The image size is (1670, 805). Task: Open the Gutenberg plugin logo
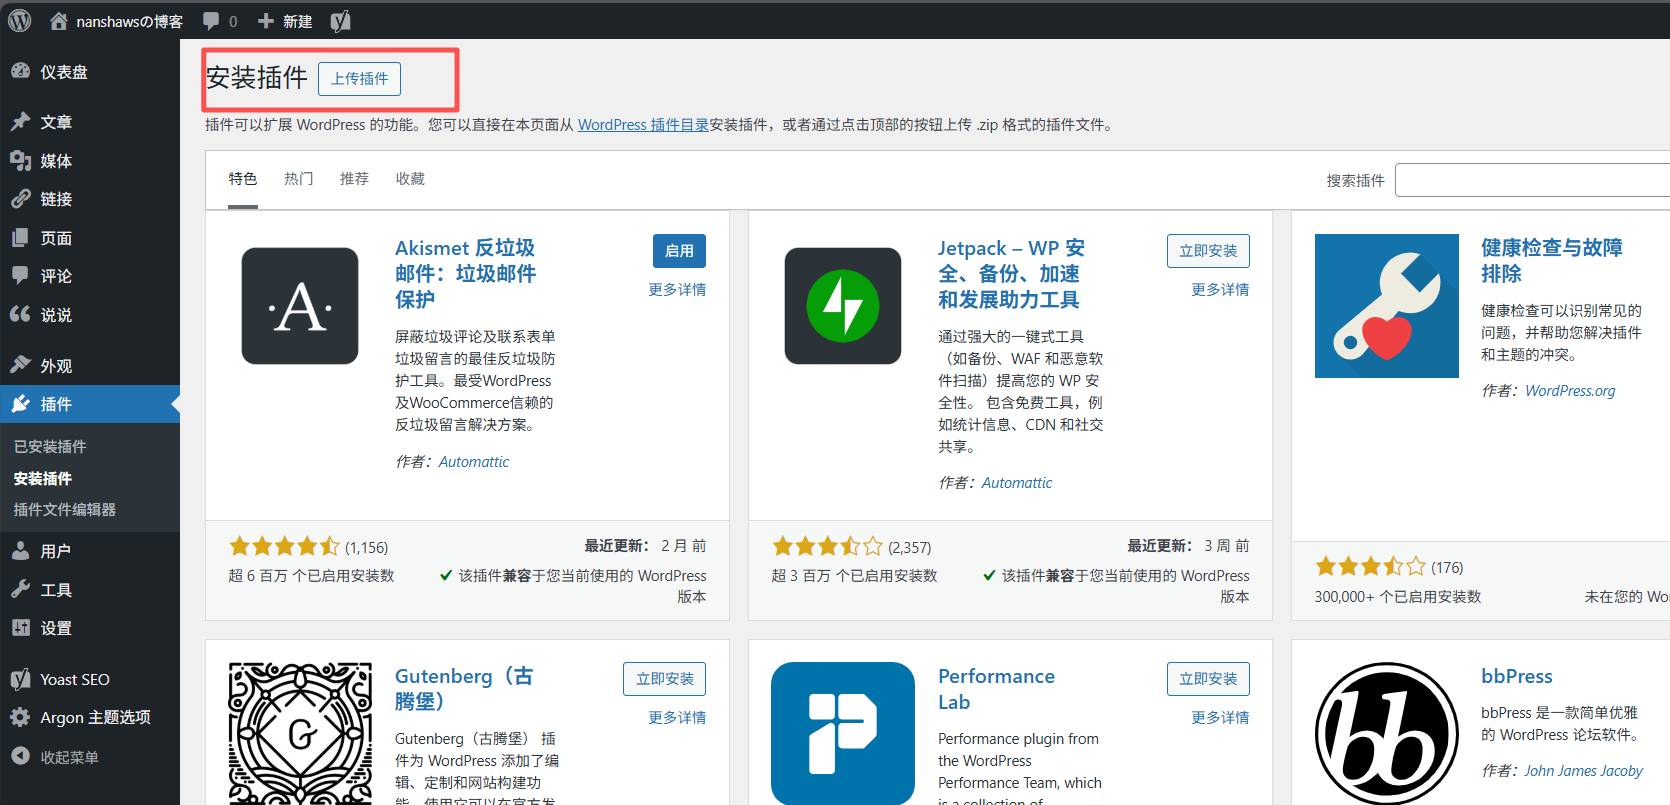pyautogui.click(x=300, y=733)
